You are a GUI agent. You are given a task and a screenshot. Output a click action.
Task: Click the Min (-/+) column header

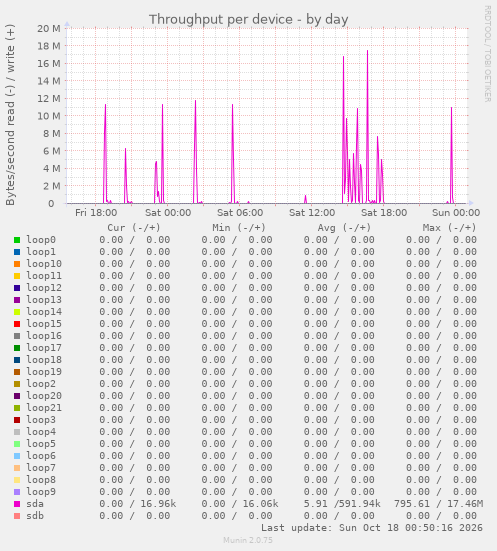pyautogui.click(x=239, y=228)
